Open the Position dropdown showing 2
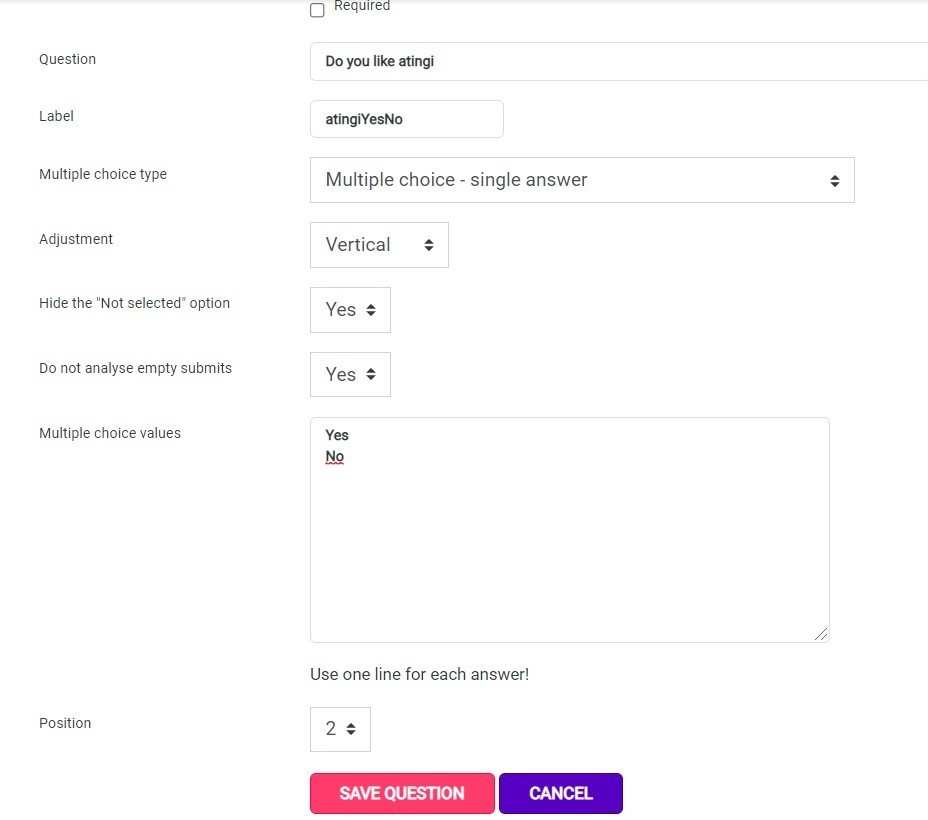Image resolution: width=928 pixels, height=820 pixels. coord(340,729)
